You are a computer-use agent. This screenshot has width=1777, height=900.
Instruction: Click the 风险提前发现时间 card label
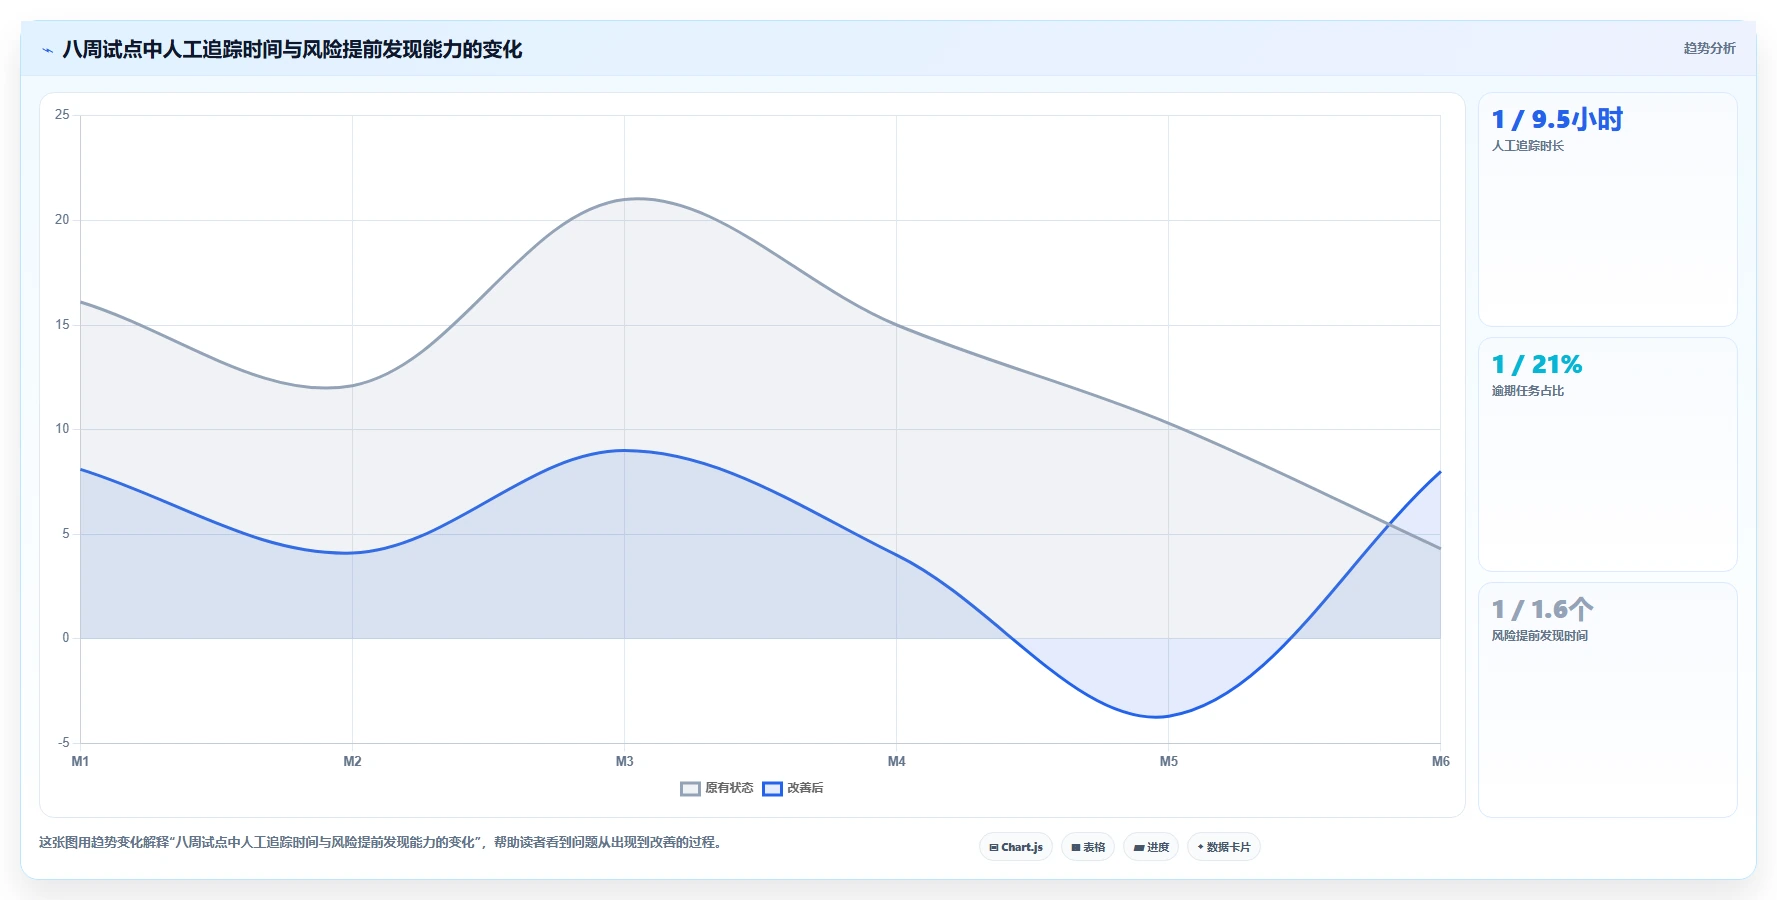pos(1540,636)
